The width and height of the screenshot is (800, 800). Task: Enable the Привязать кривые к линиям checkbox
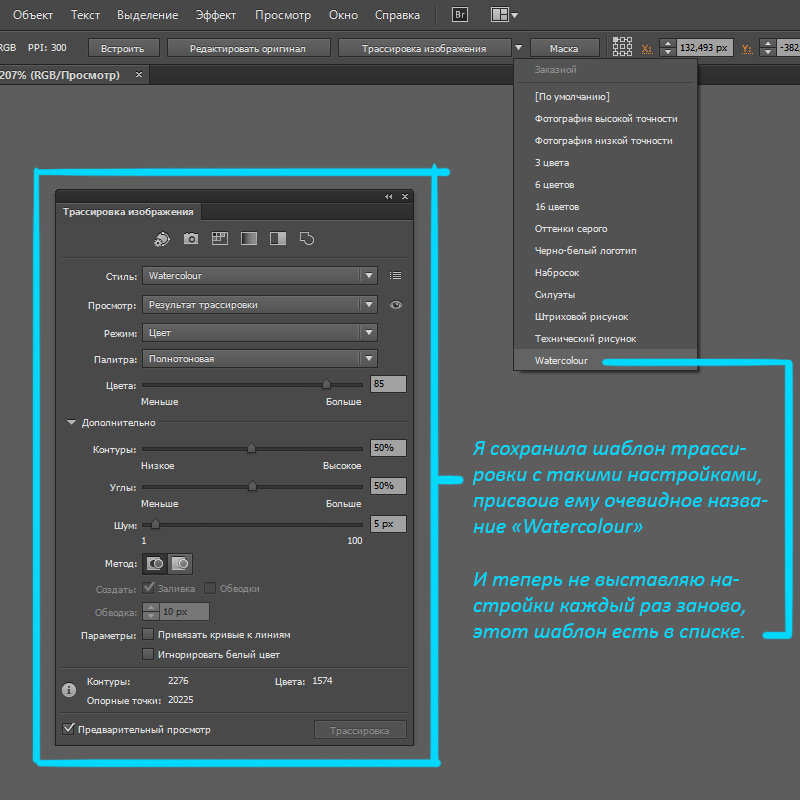pos(149,635)
